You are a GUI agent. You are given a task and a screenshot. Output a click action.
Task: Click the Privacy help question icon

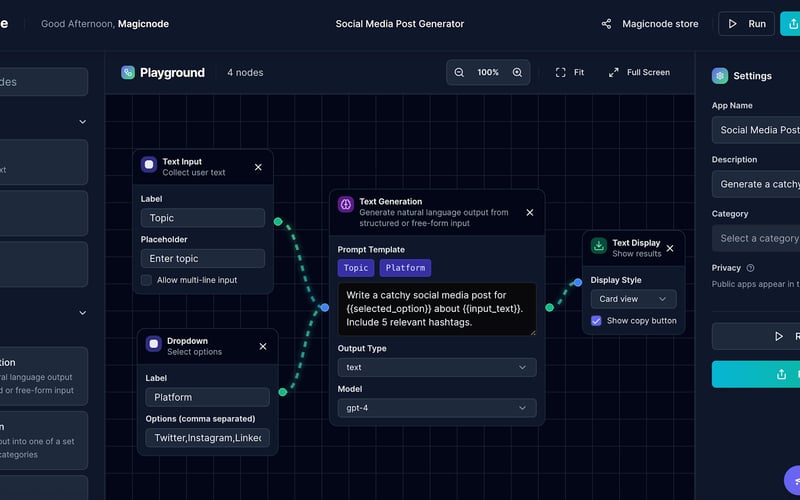(751, 268)
